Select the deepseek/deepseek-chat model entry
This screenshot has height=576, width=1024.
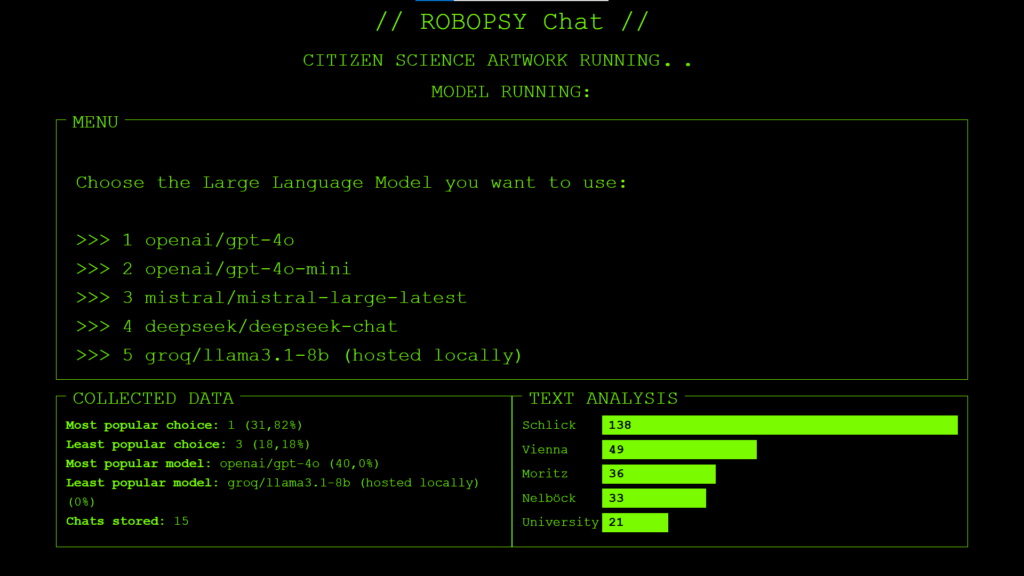pyautogui.click(x=236, y=327)
